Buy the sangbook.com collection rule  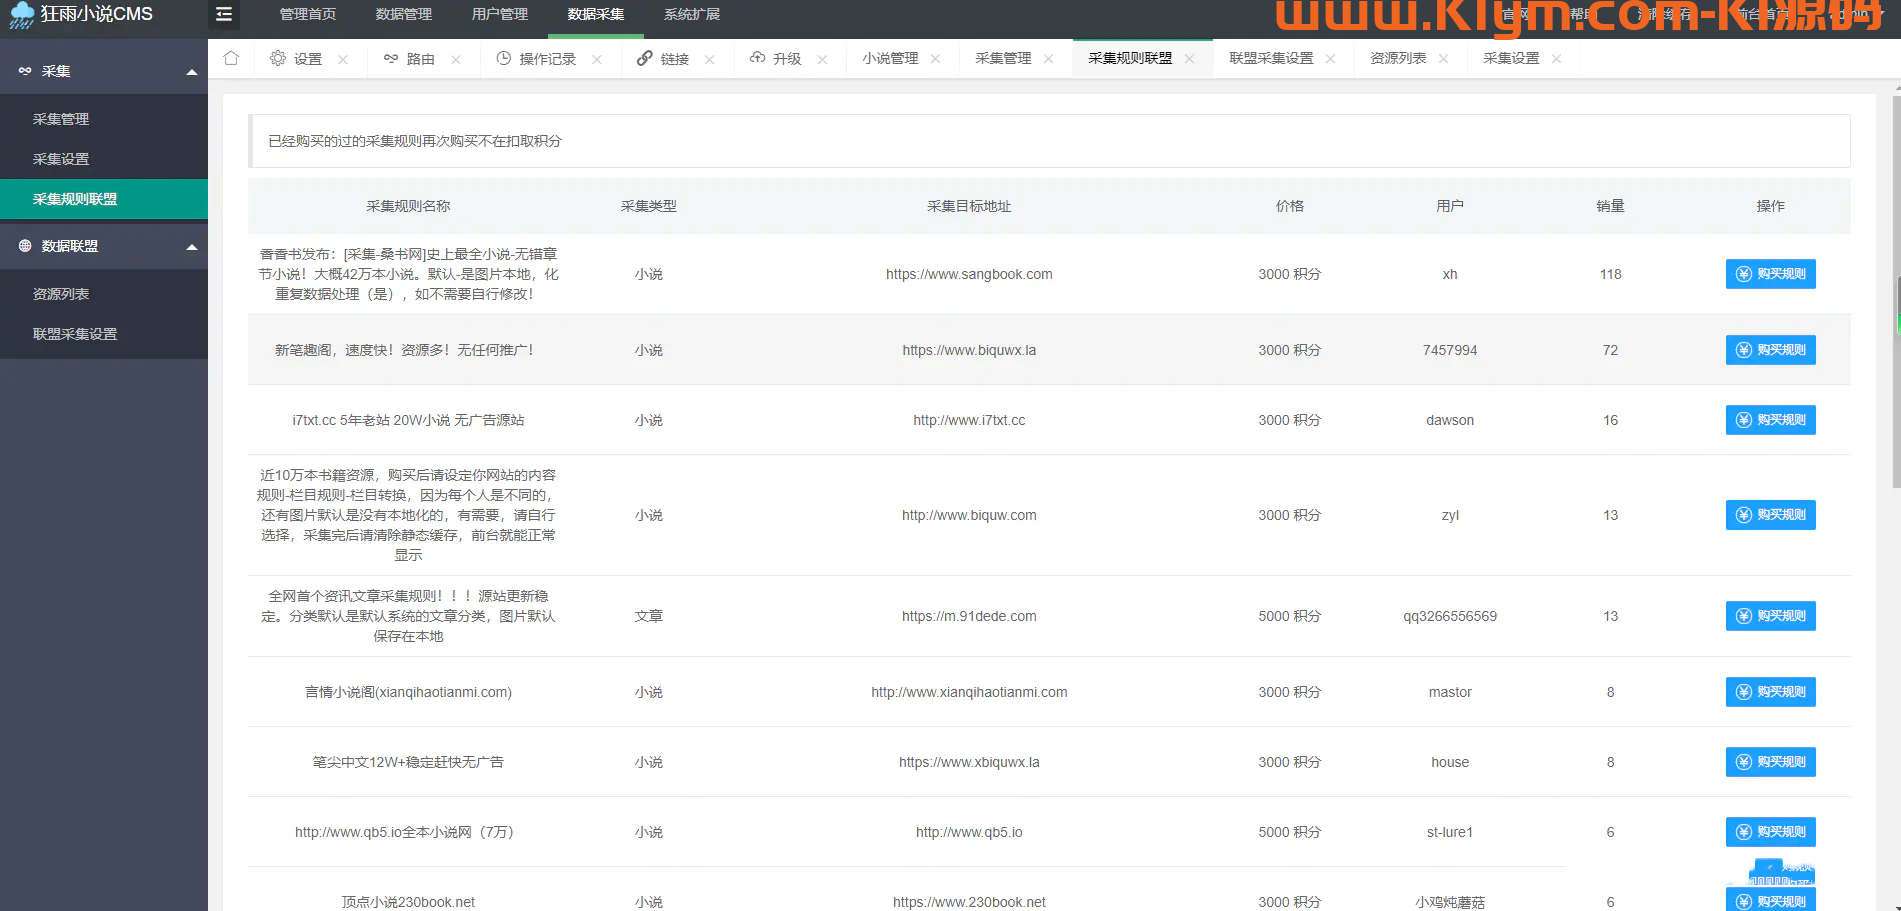pos(1770,274)
